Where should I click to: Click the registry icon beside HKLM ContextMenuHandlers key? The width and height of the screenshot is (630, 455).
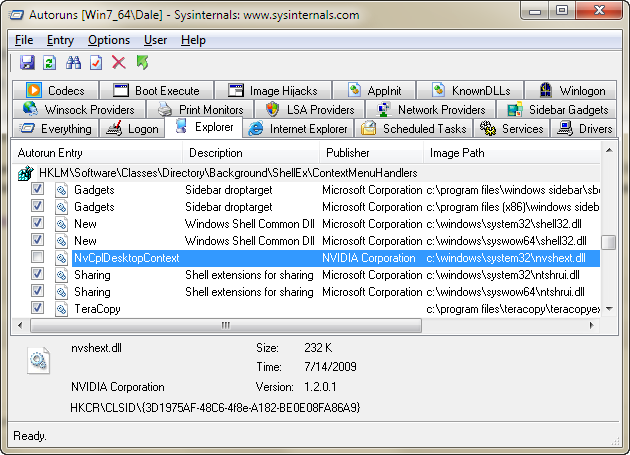[26, 173]
